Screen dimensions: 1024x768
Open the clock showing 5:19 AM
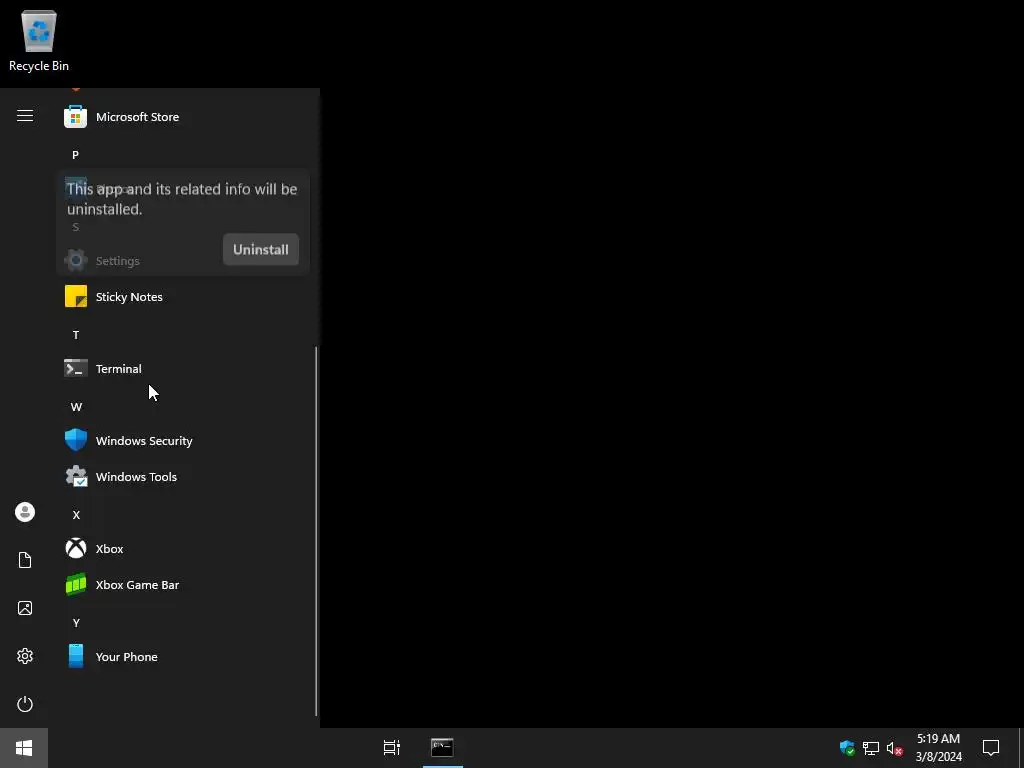[938, 748]
